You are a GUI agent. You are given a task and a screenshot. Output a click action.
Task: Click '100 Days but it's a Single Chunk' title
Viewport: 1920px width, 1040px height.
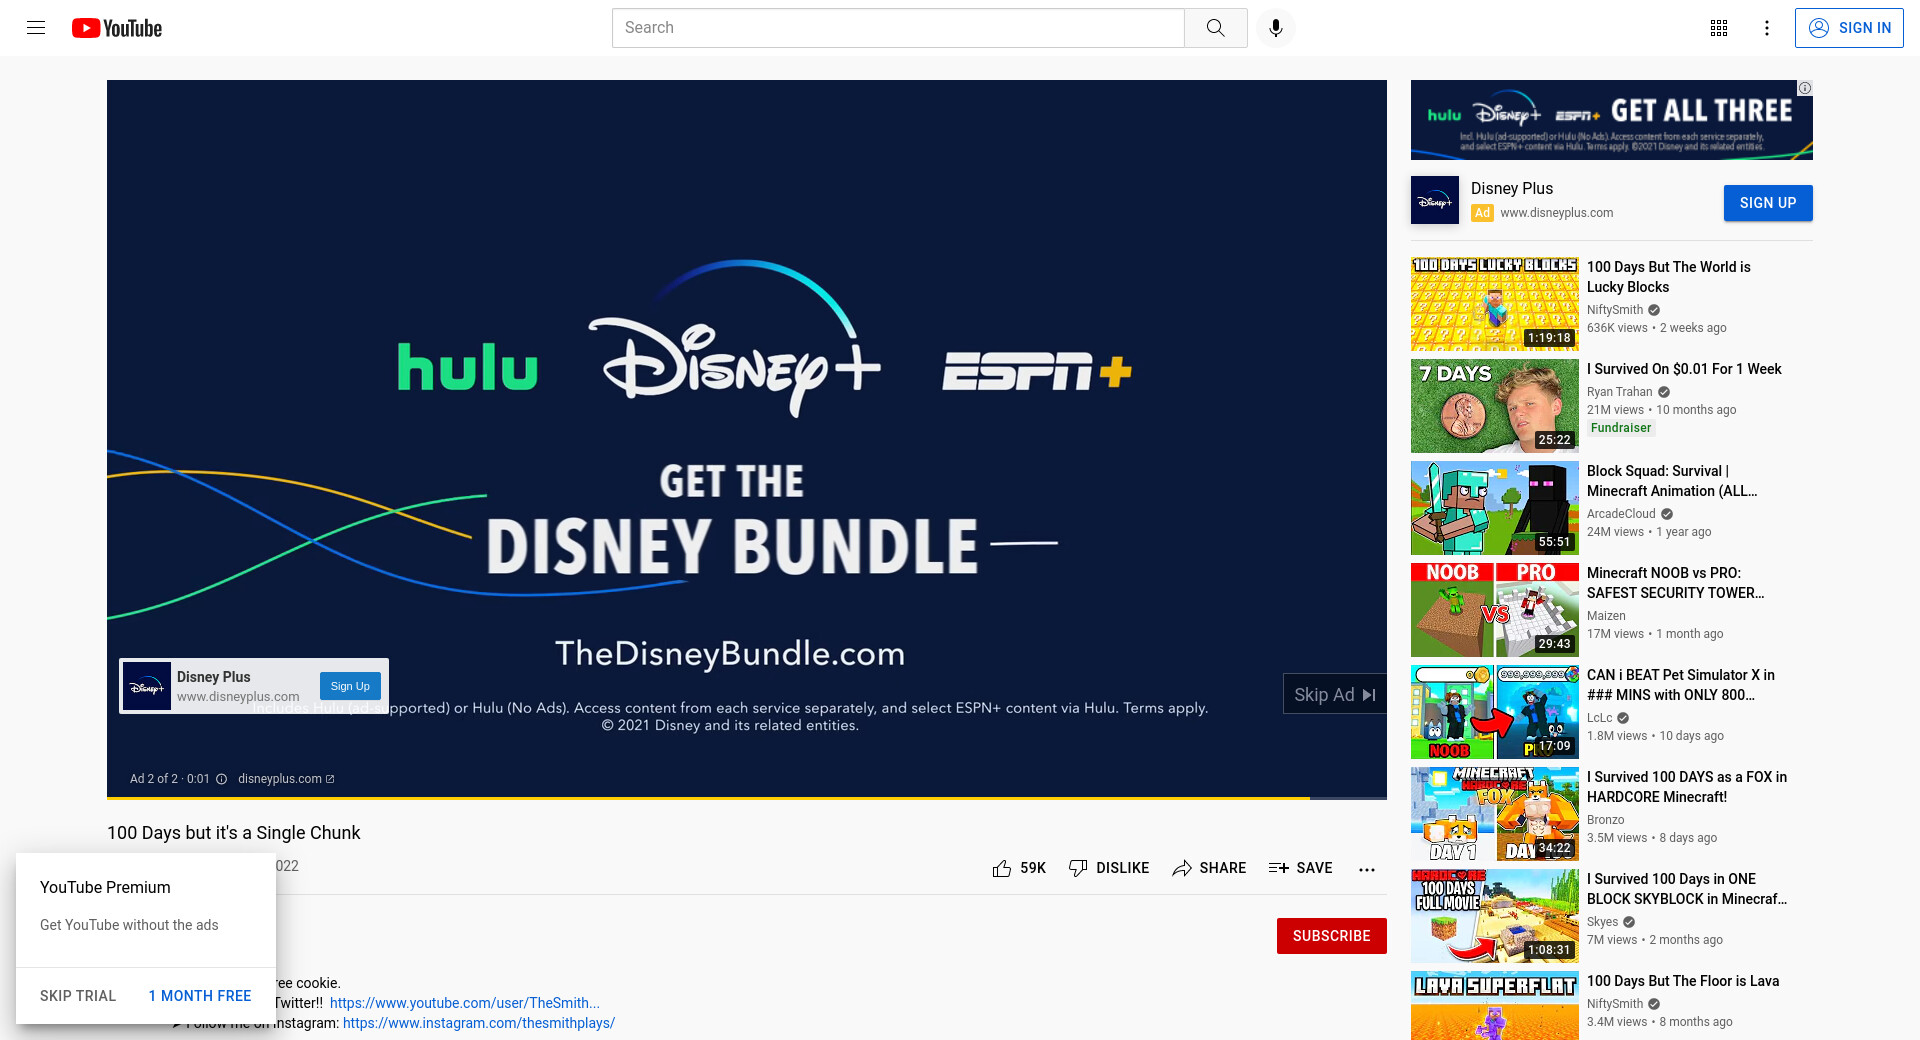click(x=234, y=833)
